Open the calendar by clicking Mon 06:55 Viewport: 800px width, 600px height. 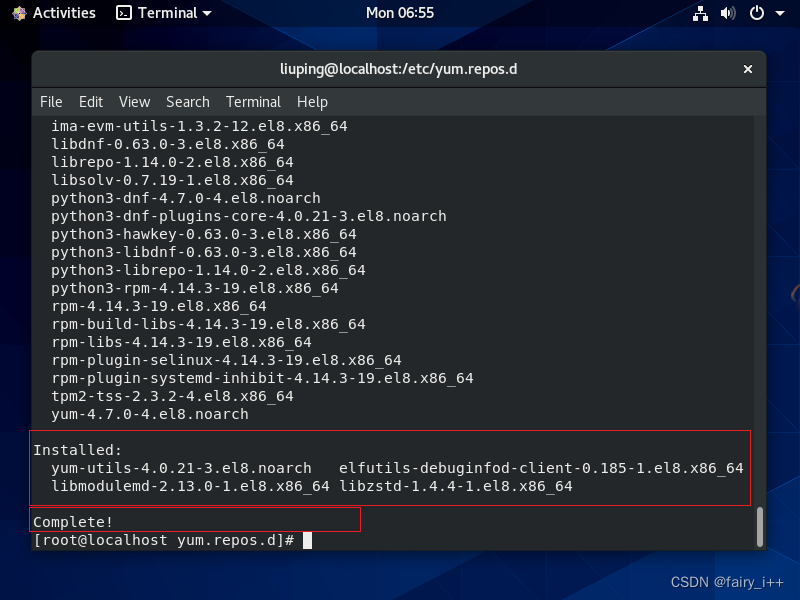tap(399, 13)
